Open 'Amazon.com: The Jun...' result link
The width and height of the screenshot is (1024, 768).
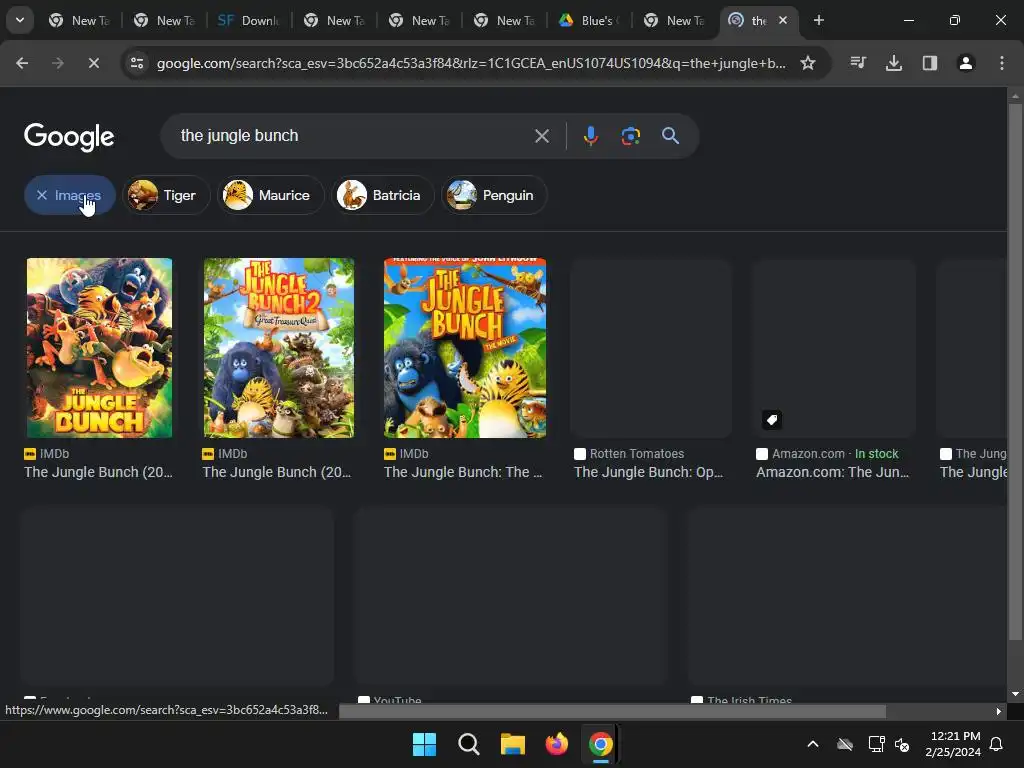coord(833,472)
